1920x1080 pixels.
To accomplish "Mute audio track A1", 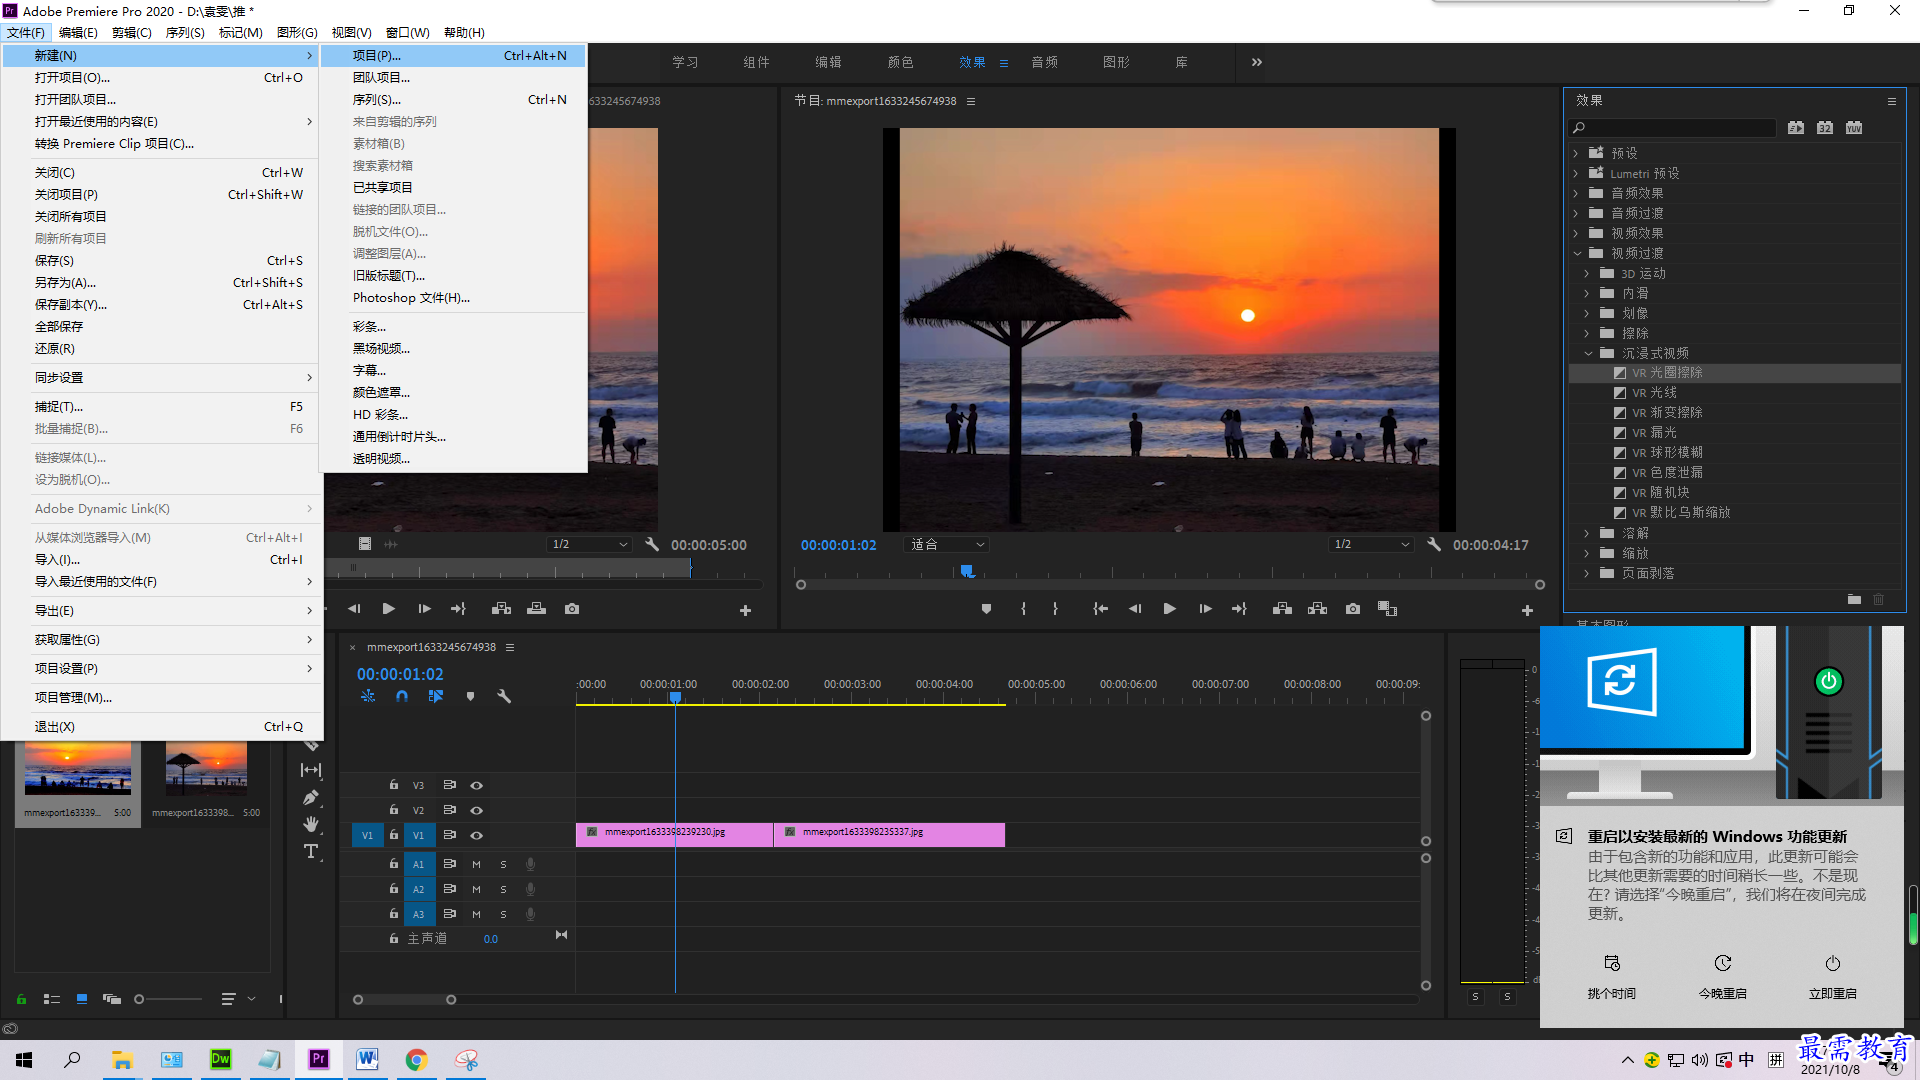I will click(x=477, y=865).
